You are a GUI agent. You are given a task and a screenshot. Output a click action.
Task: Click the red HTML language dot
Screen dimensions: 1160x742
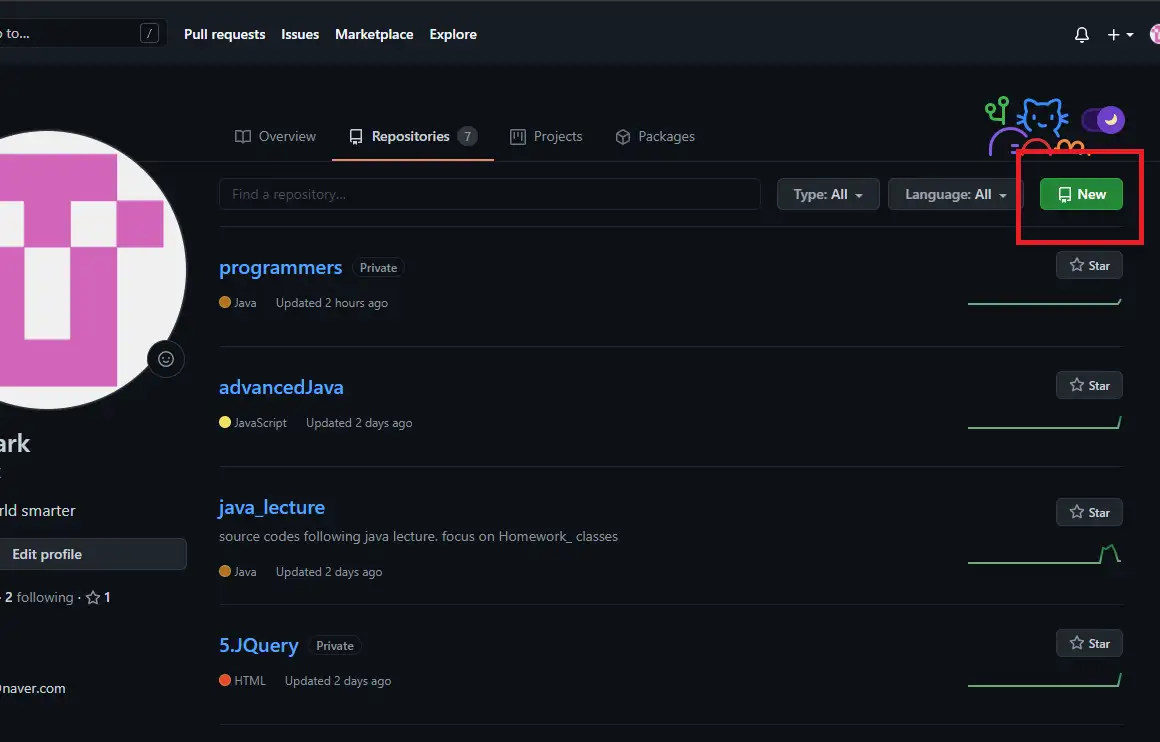[225, 681]
